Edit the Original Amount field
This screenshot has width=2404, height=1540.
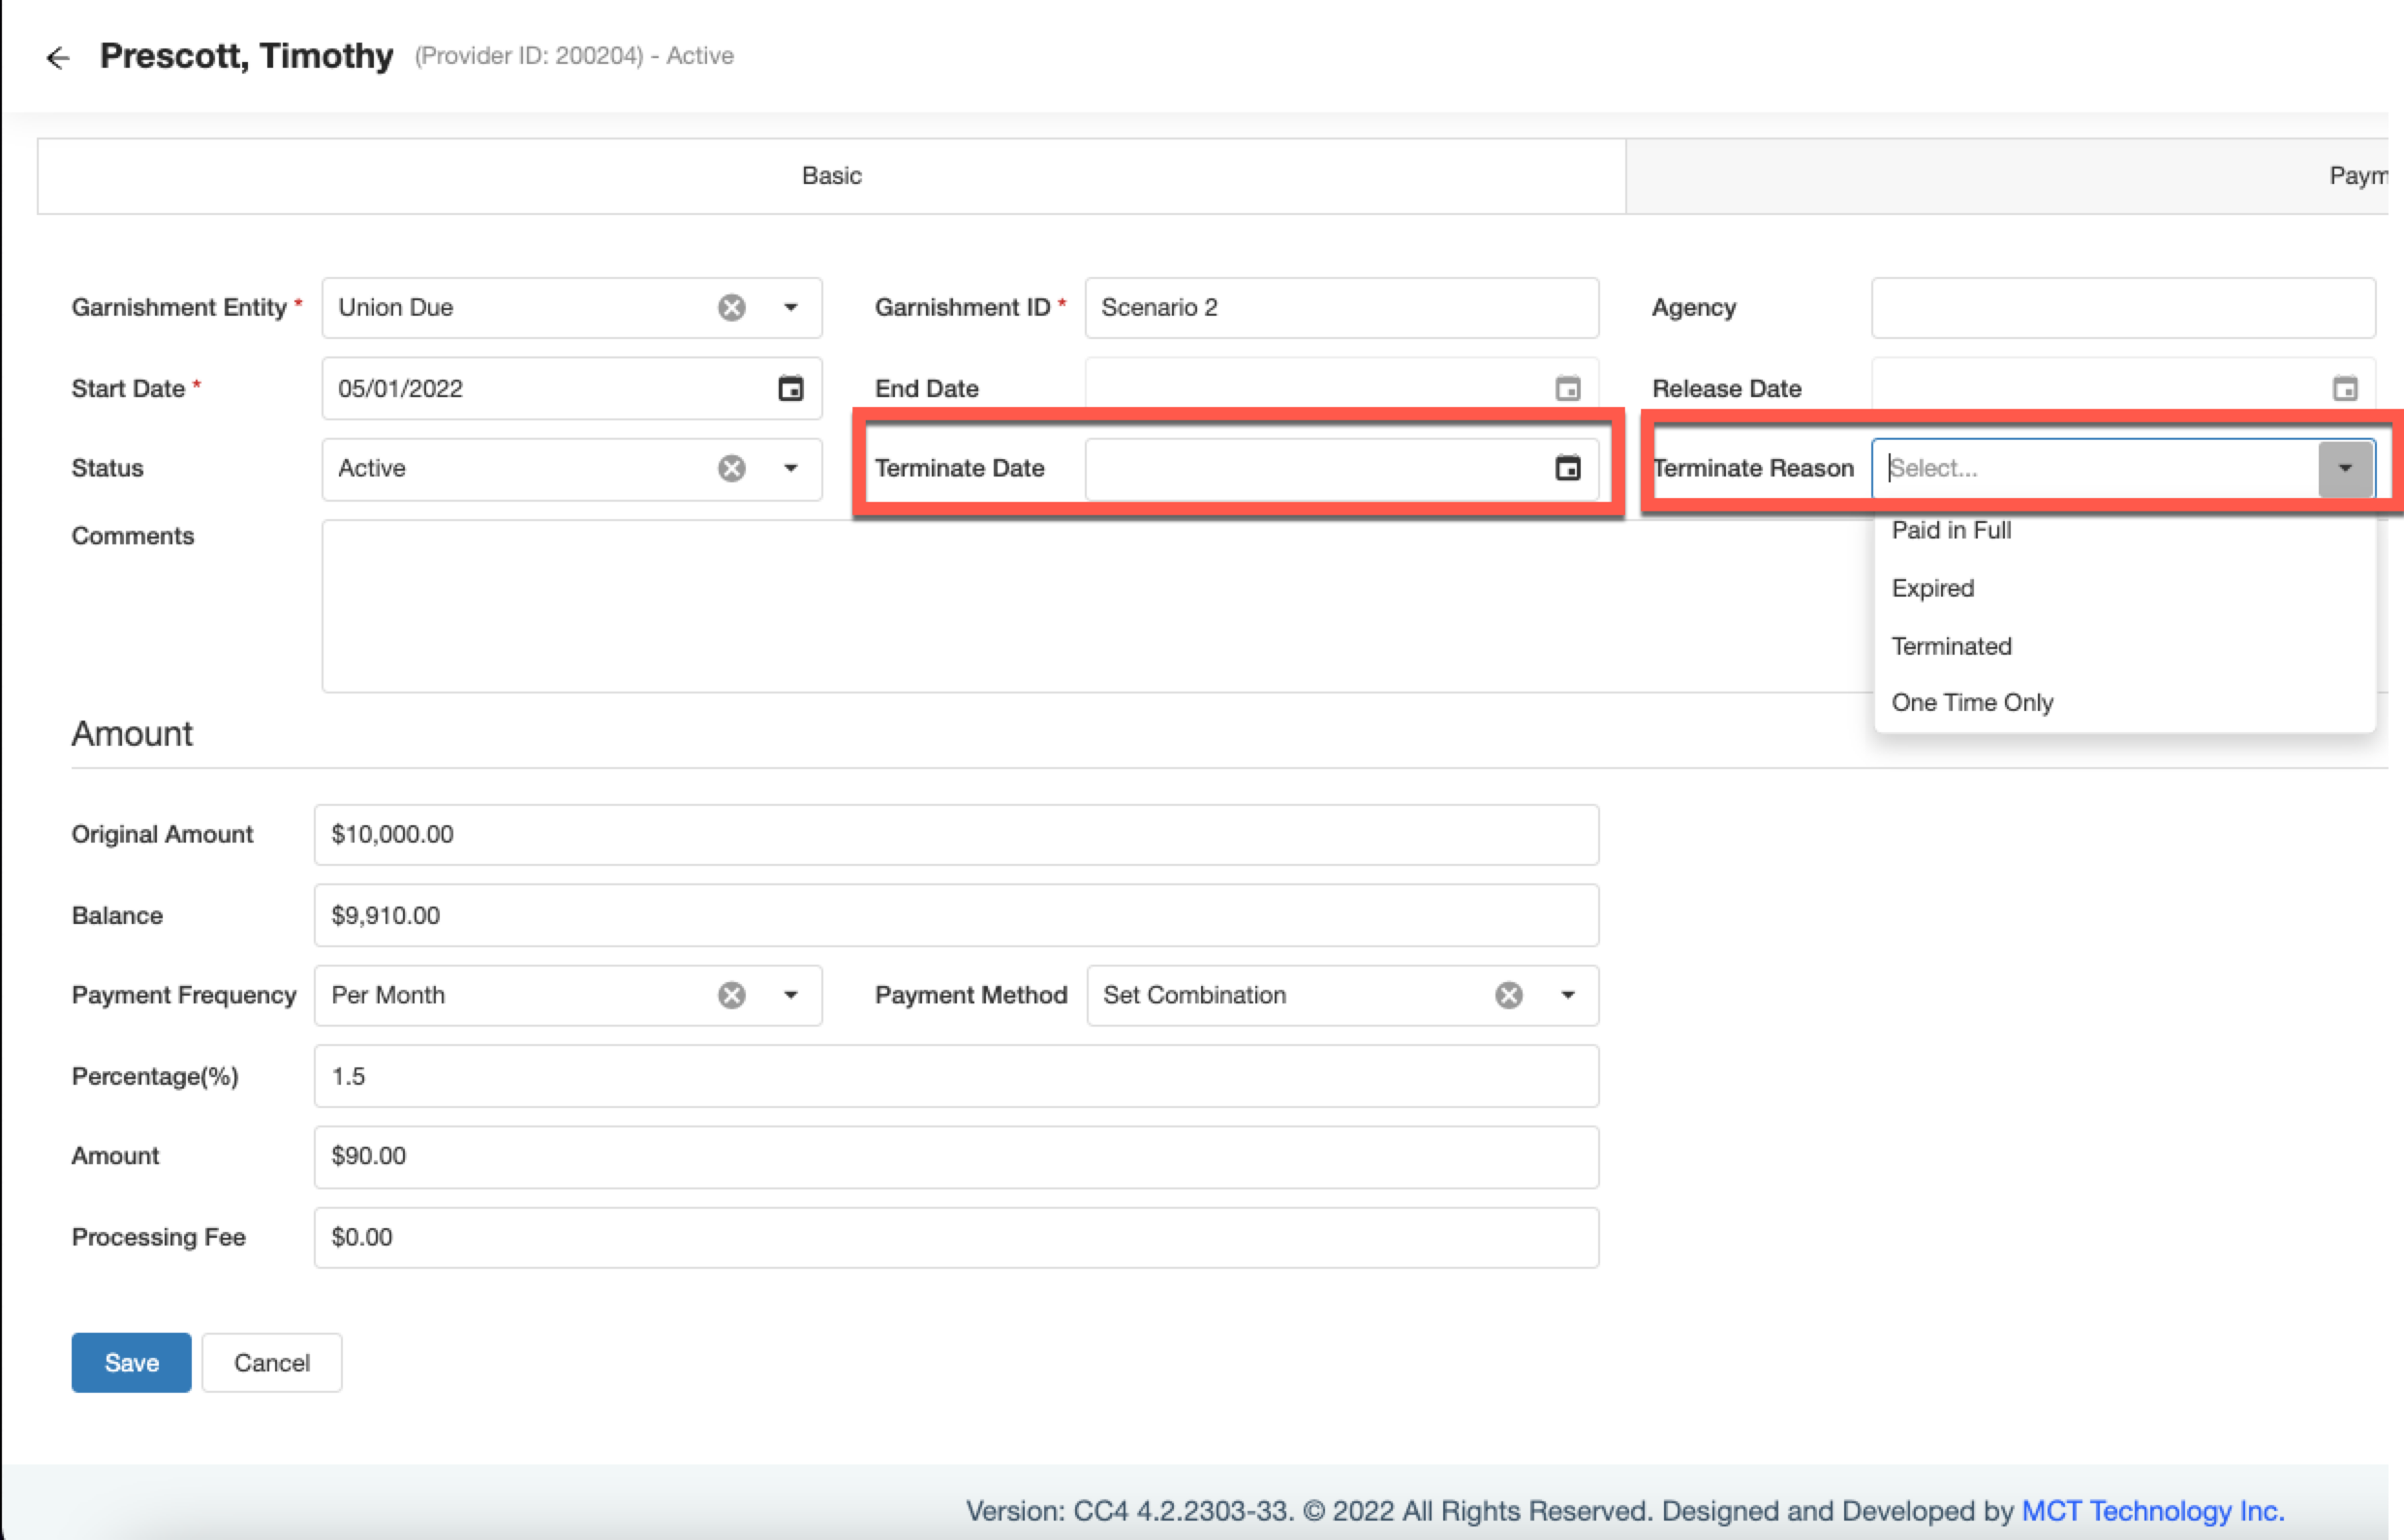(956, 834)
